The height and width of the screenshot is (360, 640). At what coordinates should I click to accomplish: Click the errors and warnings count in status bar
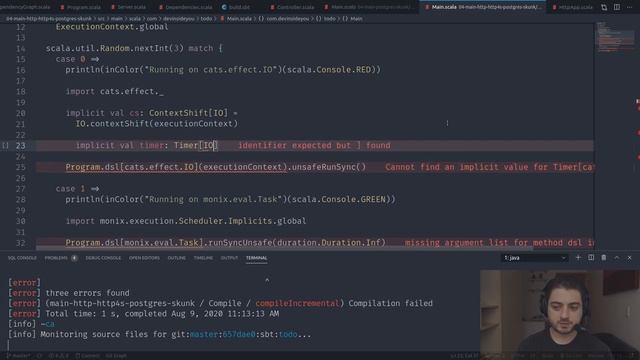(x=59, y=356)
